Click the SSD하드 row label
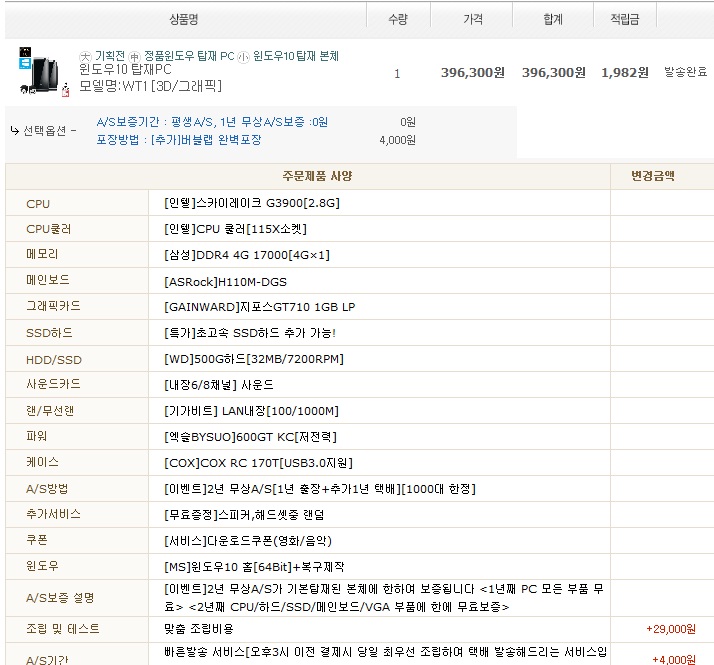714x665 pixels. click(49, 333)
